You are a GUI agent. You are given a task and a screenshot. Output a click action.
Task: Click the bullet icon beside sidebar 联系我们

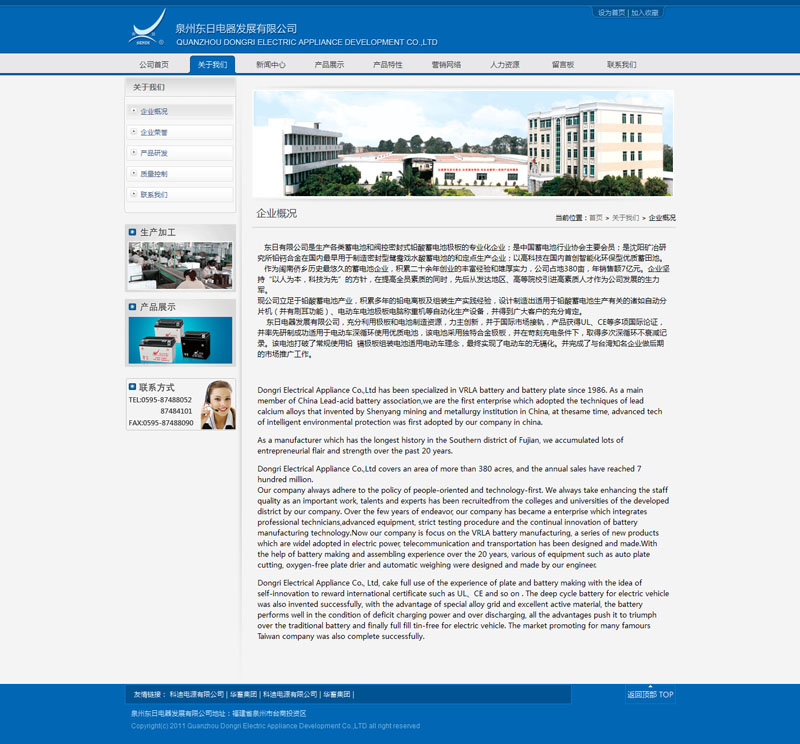click(x=134, y=194)
